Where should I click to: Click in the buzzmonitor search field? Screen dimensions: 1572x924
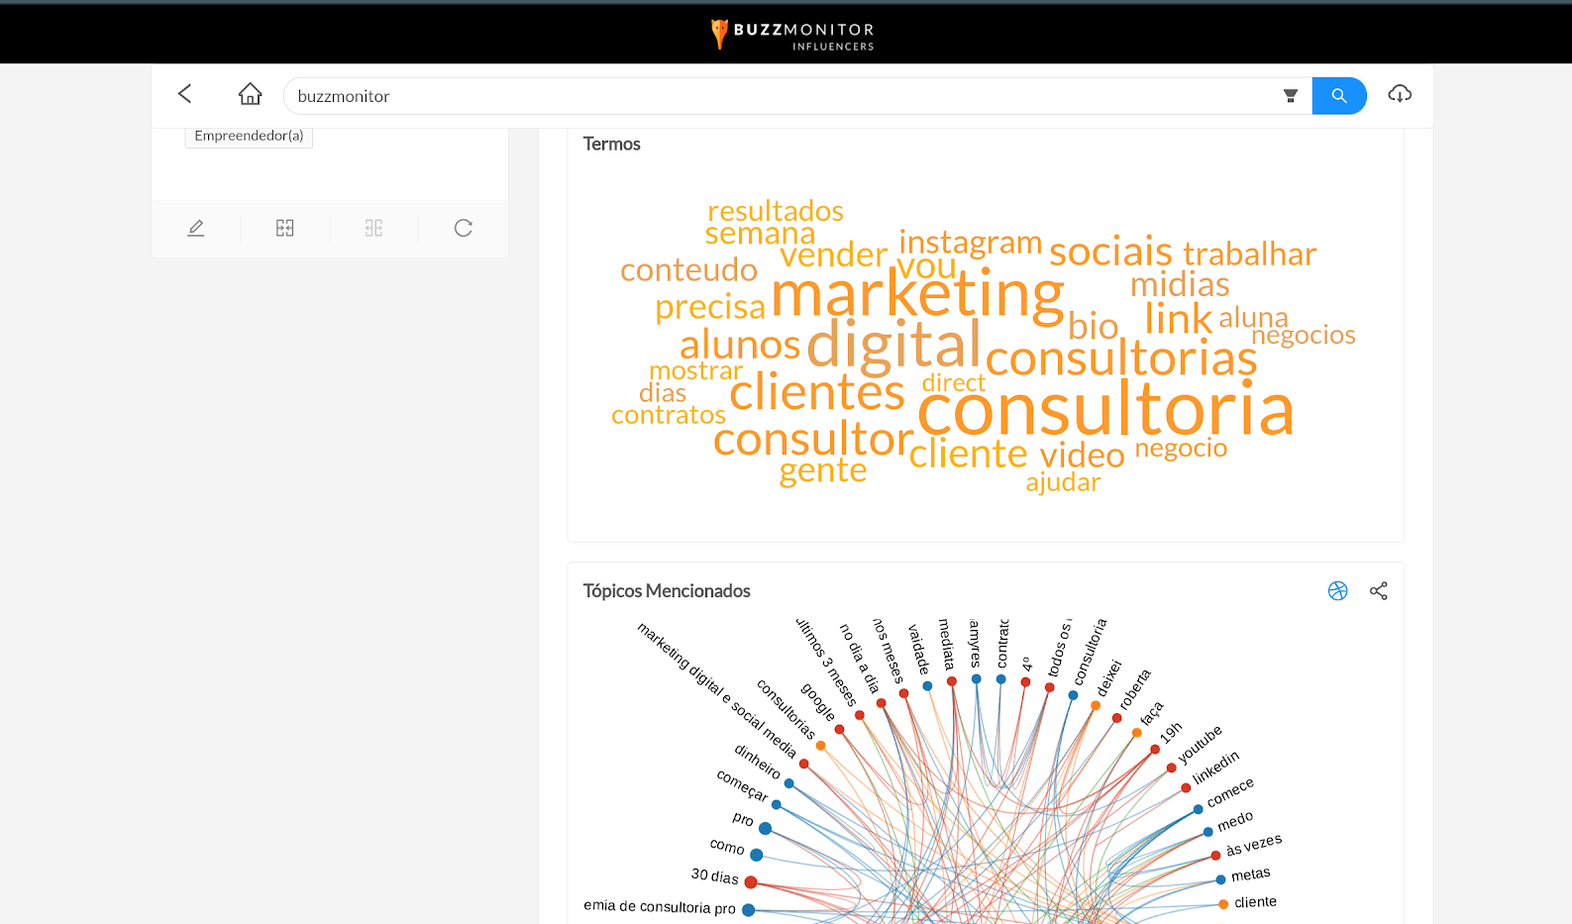pos(780,96)
